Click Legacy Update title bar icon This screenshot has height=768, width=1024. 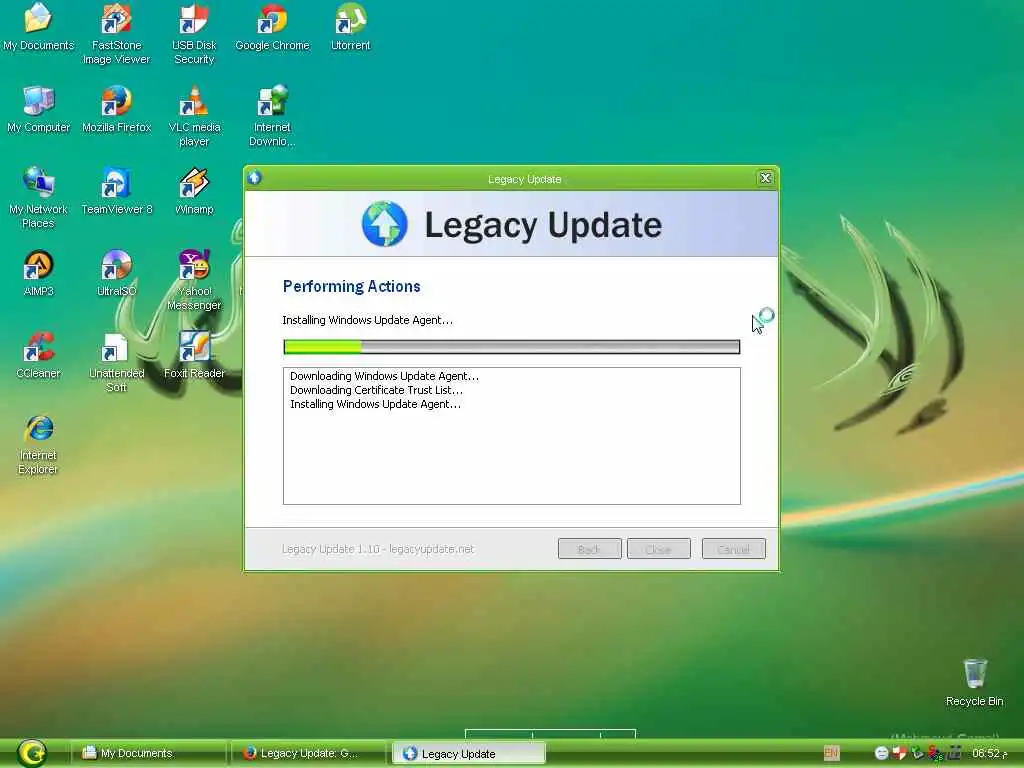pos(255,178)
